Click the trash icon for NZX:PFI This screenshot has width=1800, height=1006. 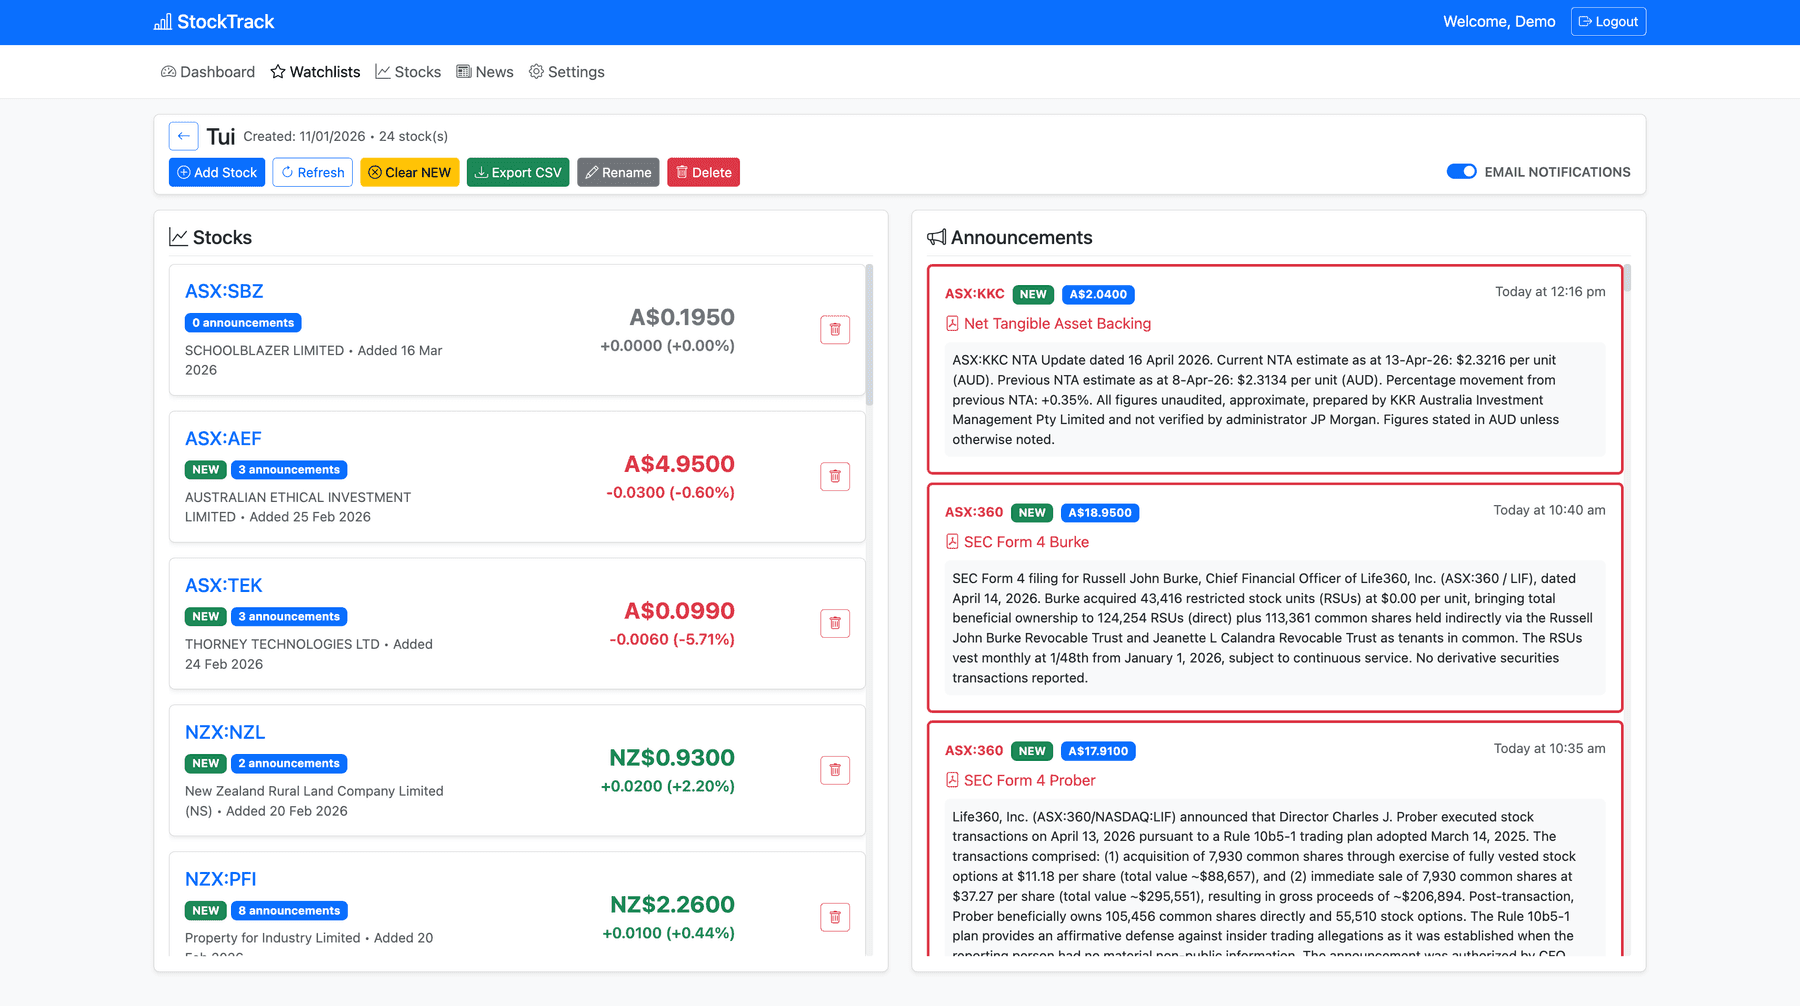(835, 917)
